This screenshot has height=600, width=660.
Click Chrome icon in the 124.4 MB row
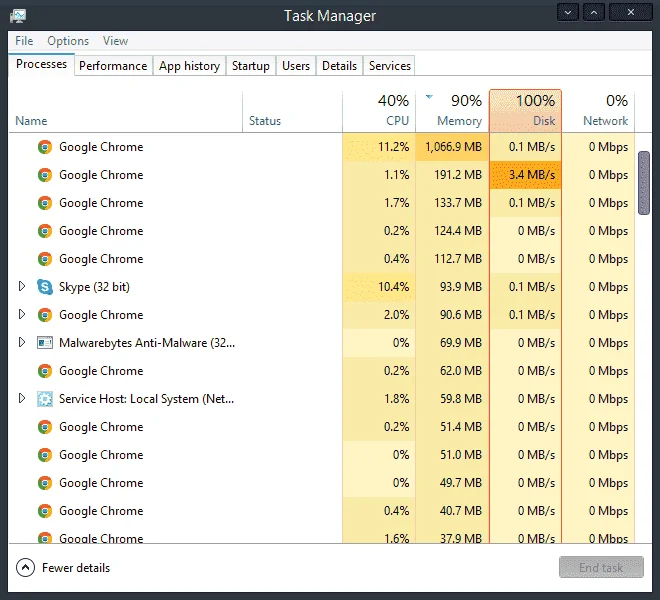(45, 231)
